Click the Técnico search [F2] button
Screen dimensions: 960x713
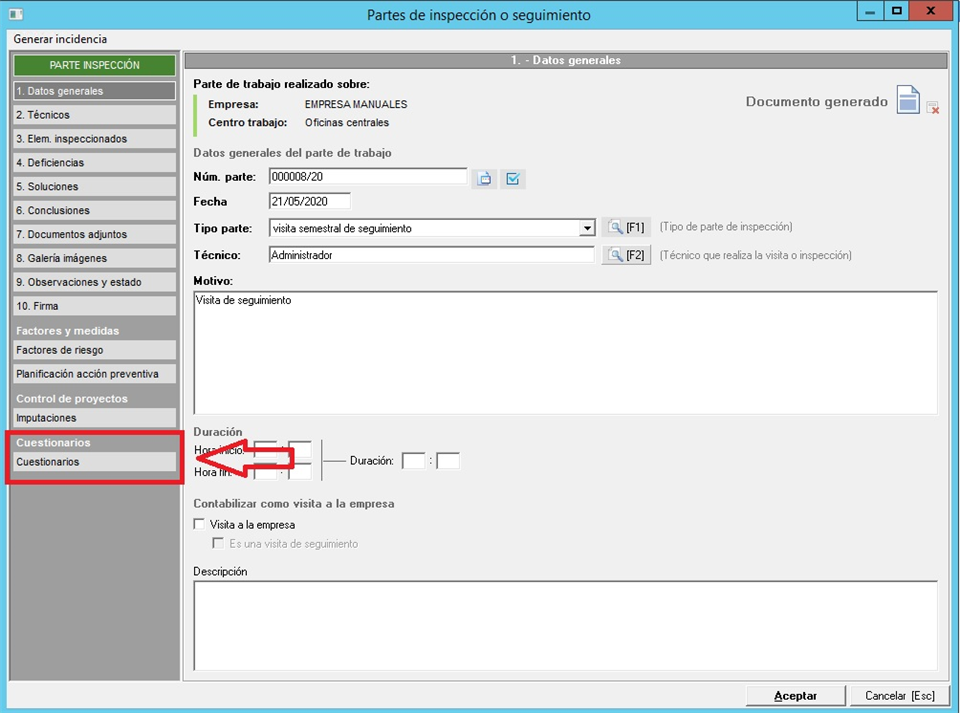626,255
